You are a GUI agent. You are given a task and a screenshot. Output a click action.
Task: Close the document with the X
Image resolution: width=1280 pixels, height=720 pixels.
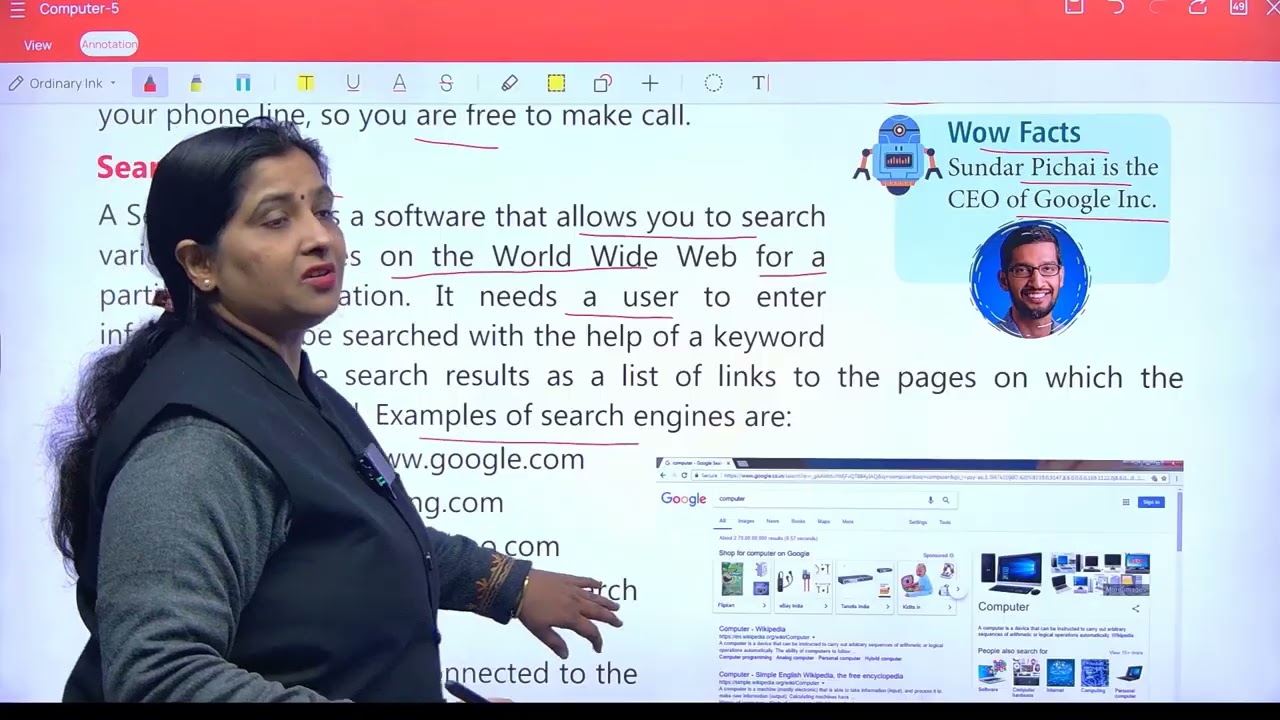tap(1273, 7)
